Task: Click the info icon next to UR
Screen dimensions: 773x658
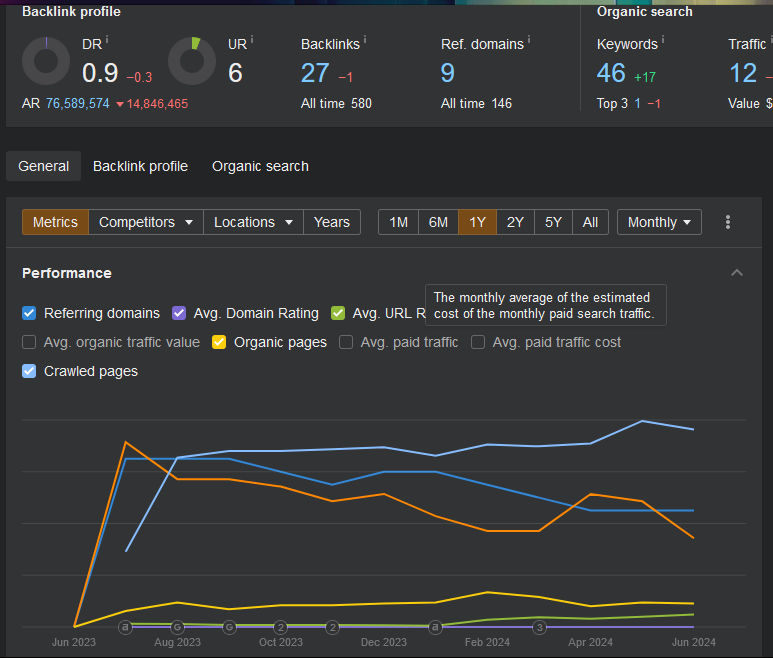Action: pyautogui.click(x=252, y=41)
